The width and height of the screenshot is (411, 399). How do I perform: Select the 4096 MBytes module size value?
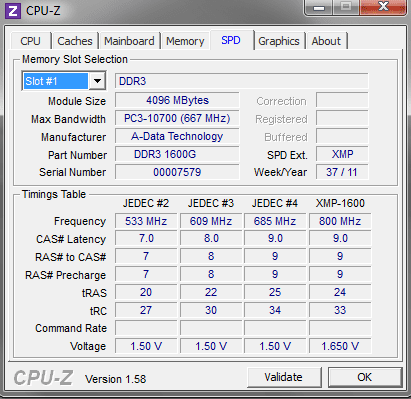pyautogui.click(x=177, y=100)
